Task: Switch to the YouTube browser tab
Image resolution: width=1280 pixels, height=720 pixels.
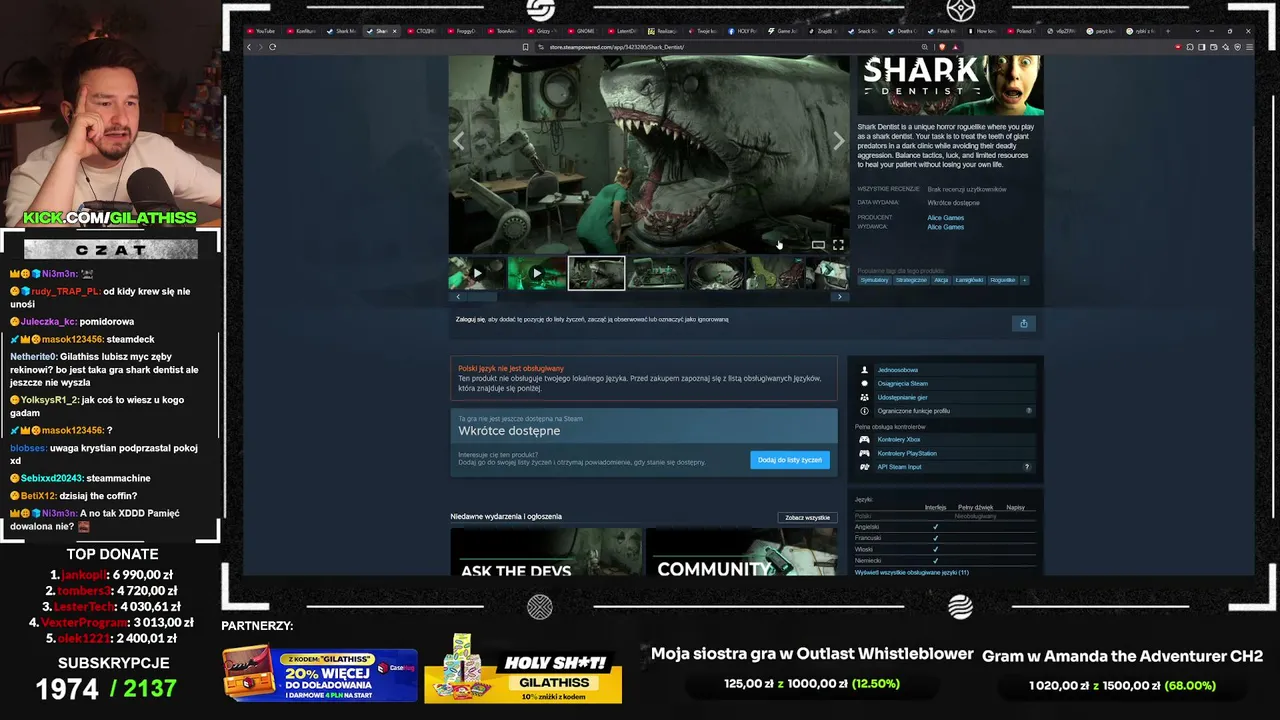Action: tap(262, 31)
